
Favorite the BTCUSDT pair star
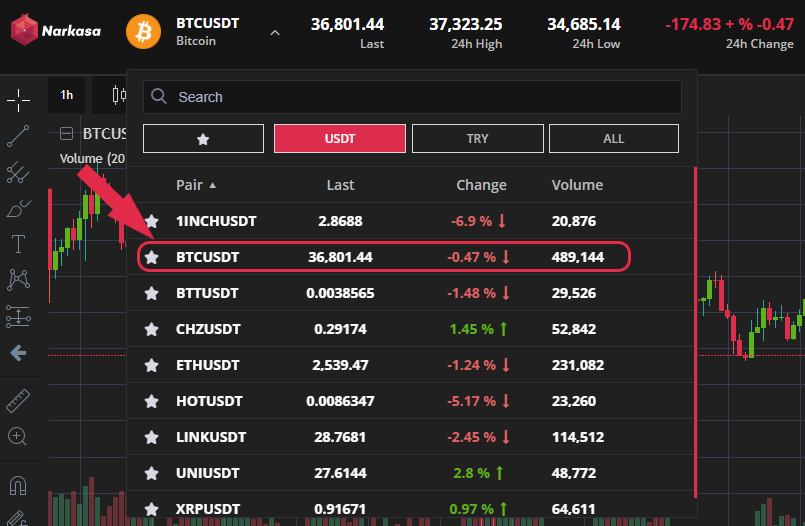tap(151, 257)
